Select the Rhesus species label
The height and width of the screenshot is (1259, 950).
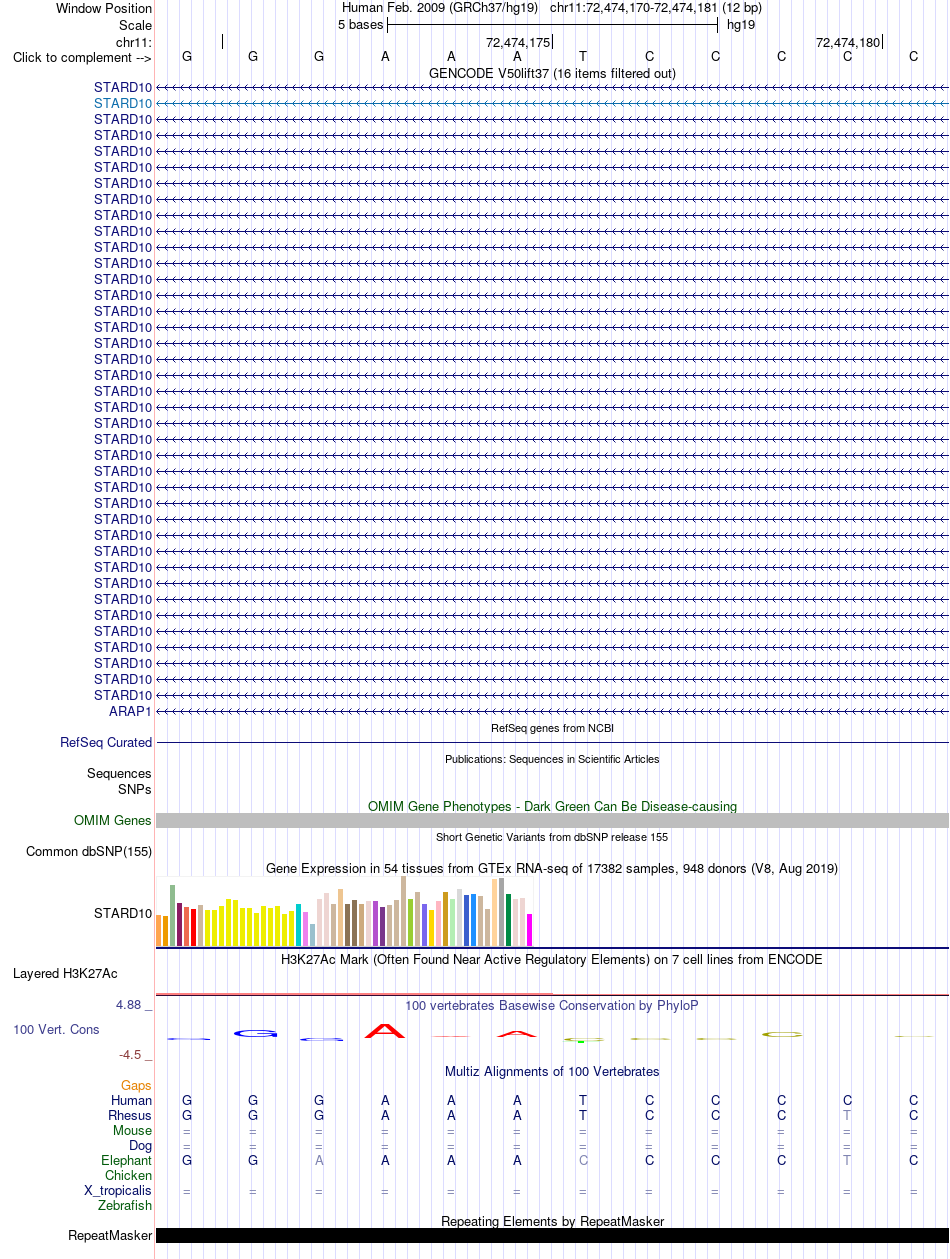tap(130, 1115)
